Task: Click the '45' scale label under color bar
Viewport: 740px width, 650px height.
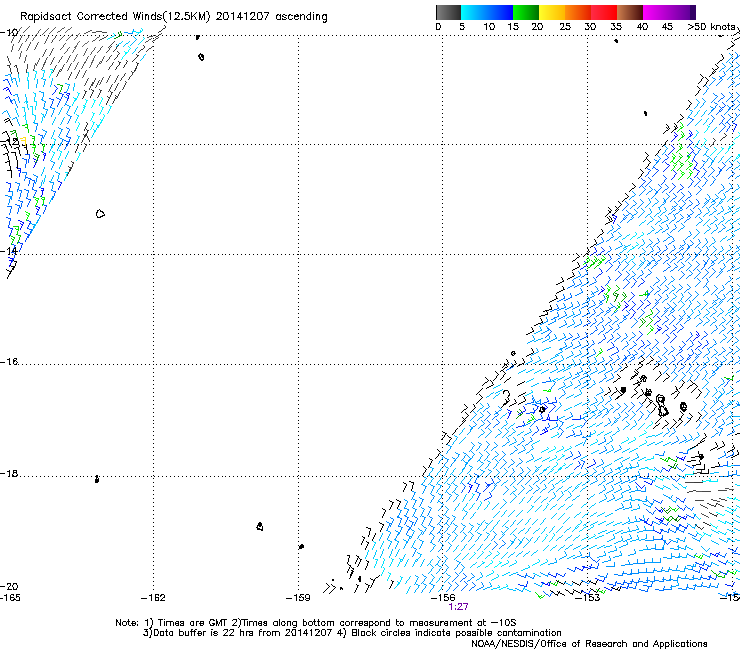Action: [667, 27]
